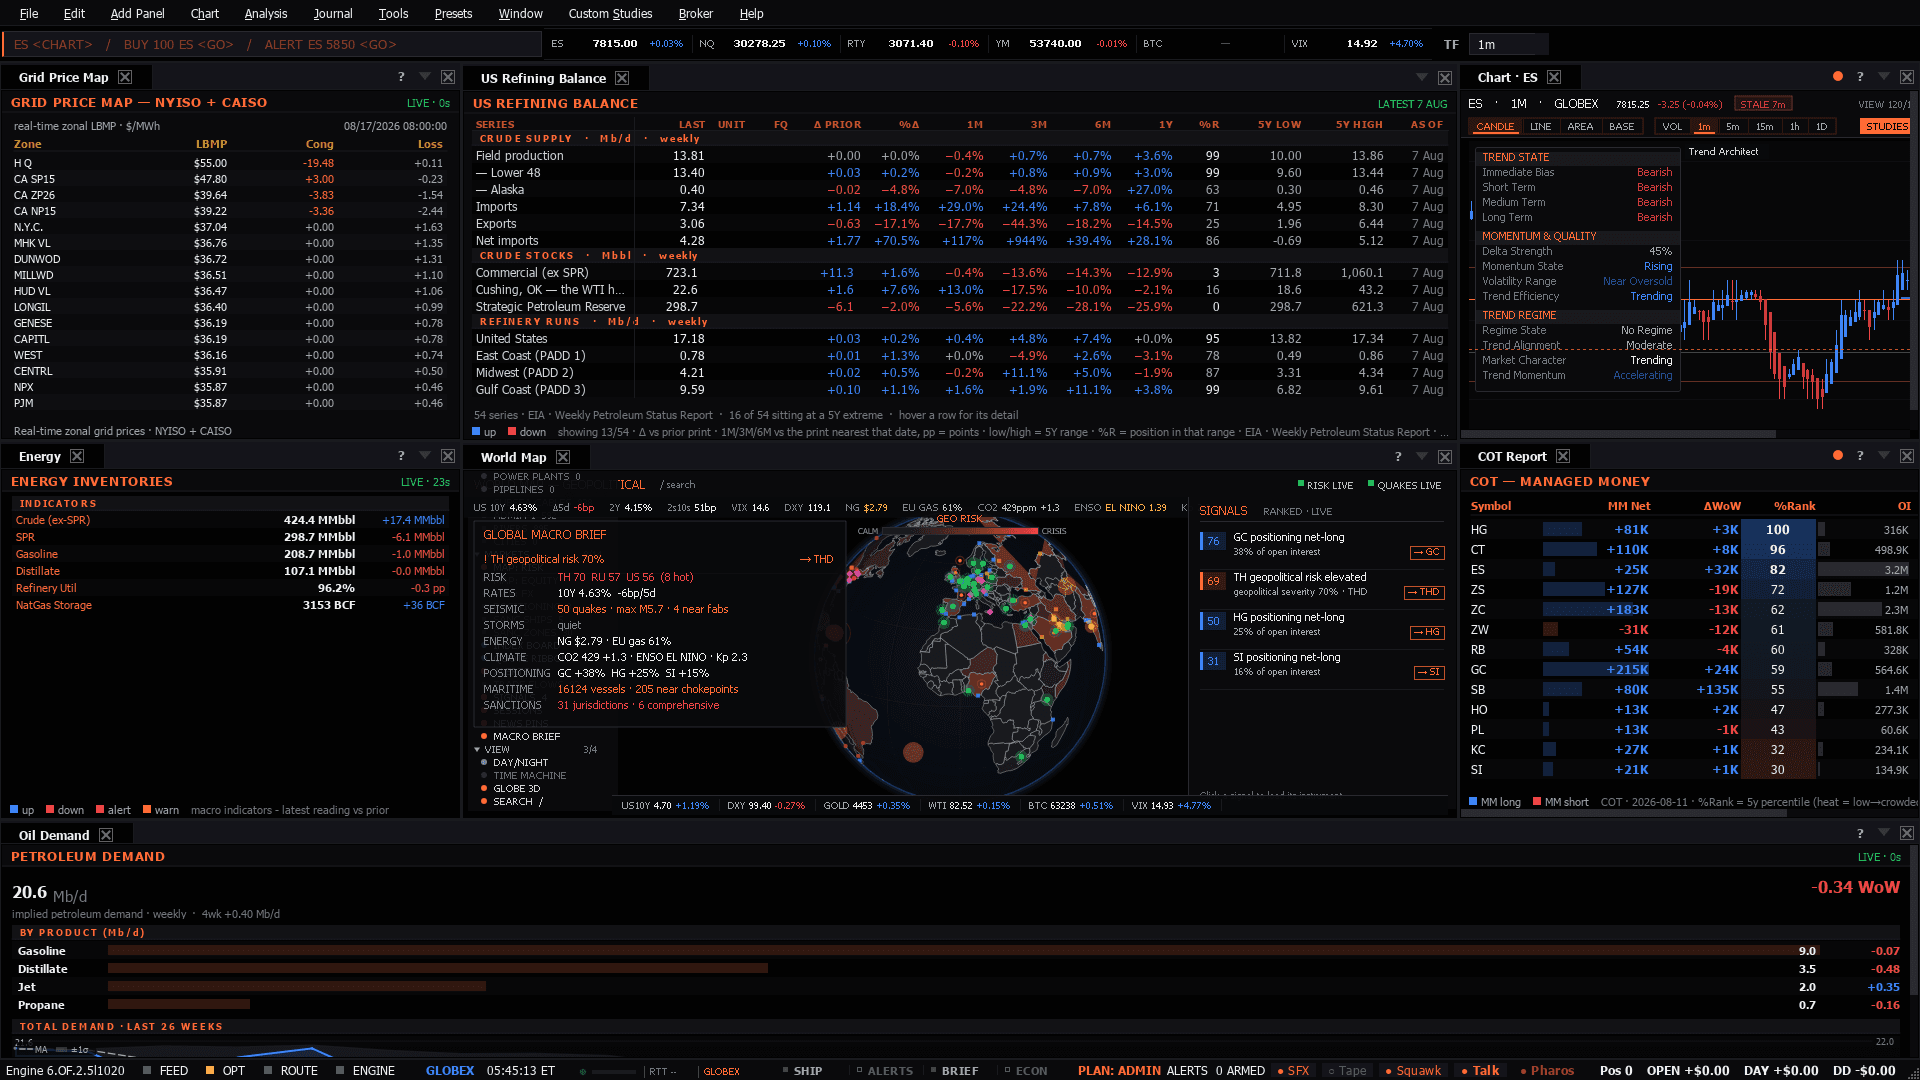Toggle GLOBE 3D view in World Map
The width and height of the screenshot is (1920, 1080).
(x=509, y=788)
